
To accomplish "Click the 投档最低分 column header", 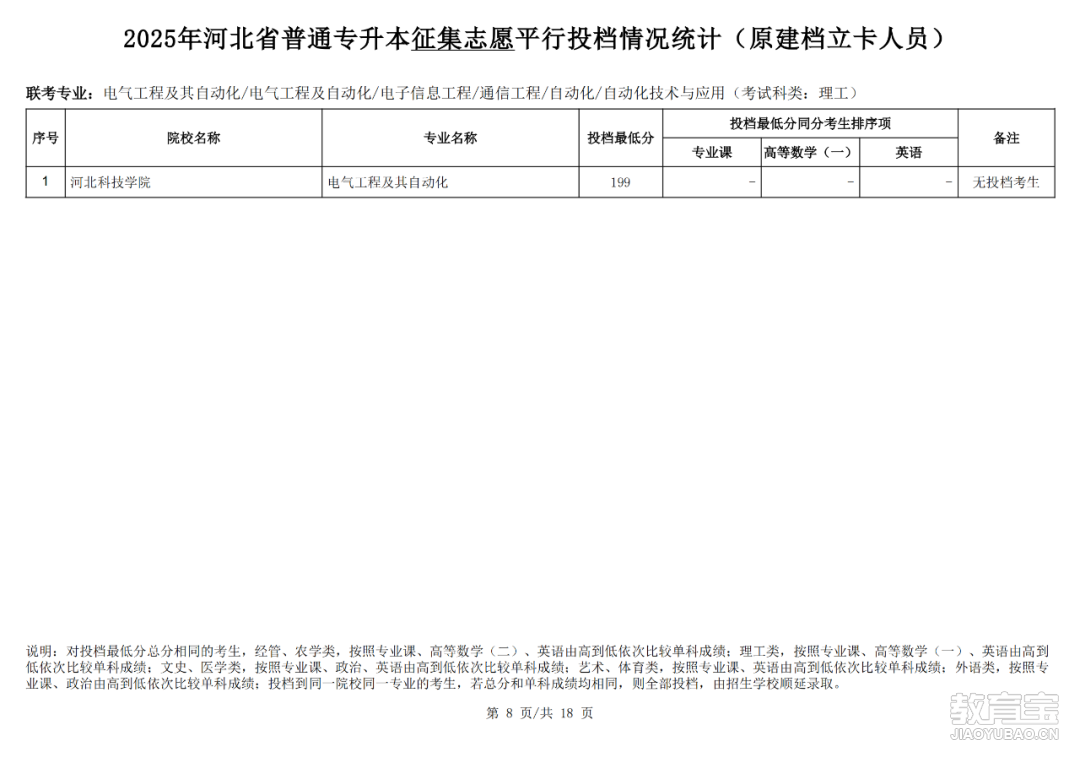I will click(621, 138).
